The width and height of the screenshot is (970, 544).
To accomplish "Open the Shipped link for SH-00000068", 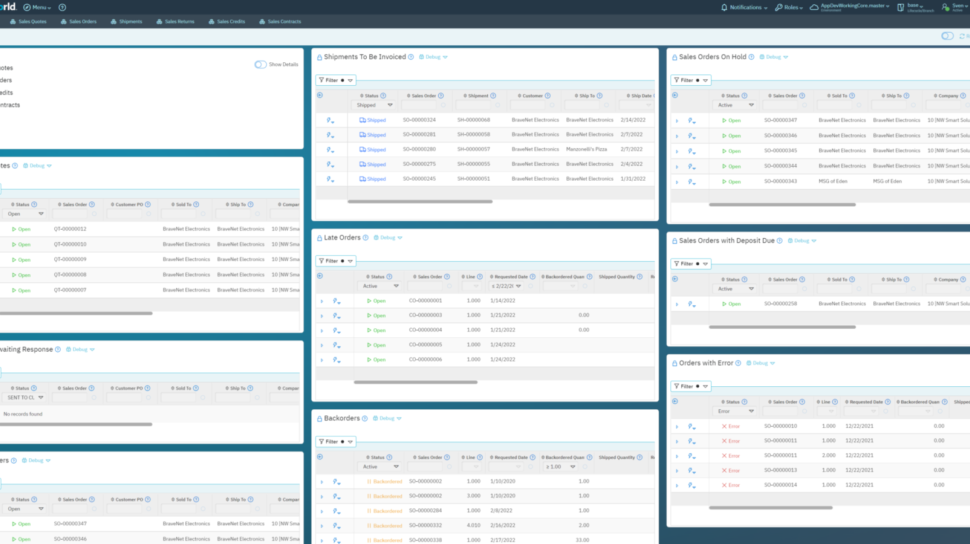I will click(x=372, y=120).
